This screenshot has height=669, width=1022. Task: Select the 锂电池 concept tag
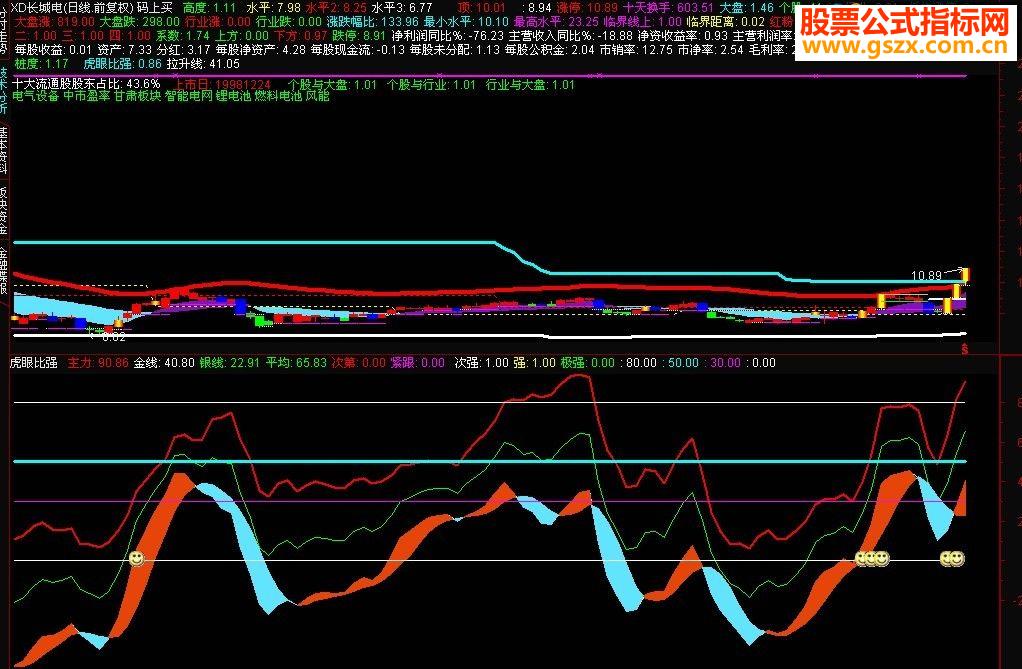click(233, 96)
